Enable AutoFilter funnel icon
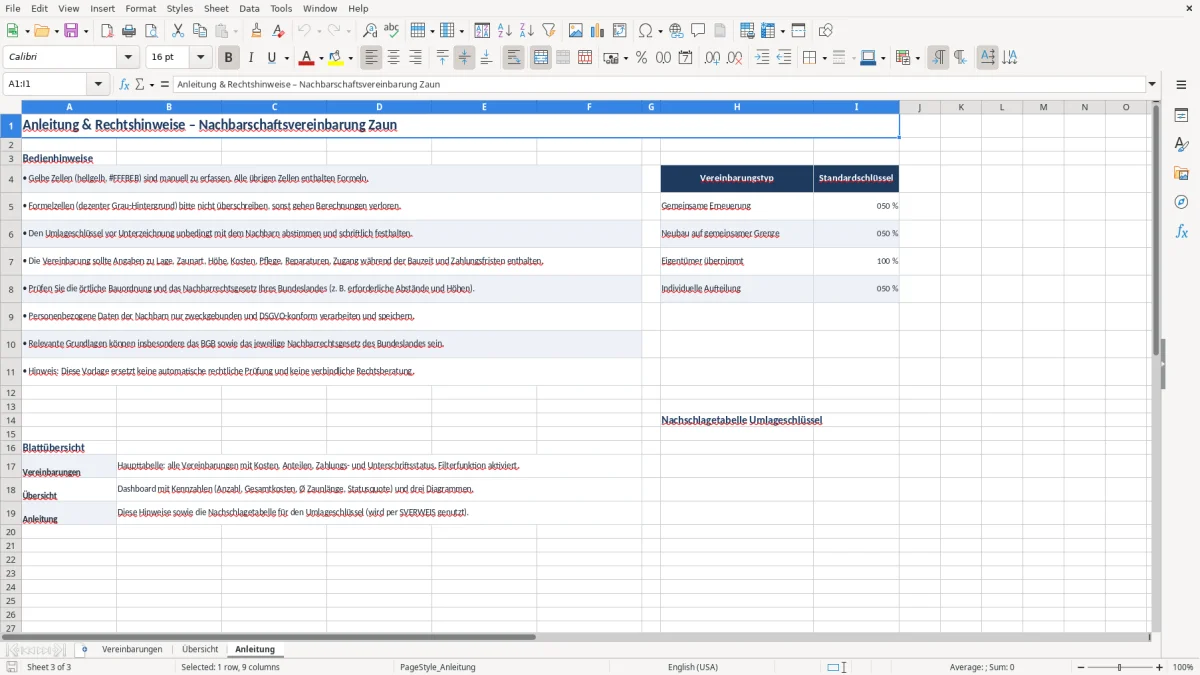 [x=549, y=31]
